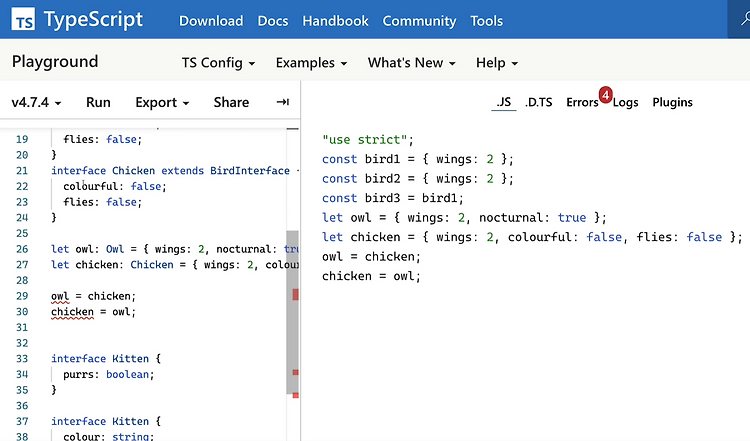Open the TS Config dropdown
Screen dimensions: 750x441
tap(218, 63)
